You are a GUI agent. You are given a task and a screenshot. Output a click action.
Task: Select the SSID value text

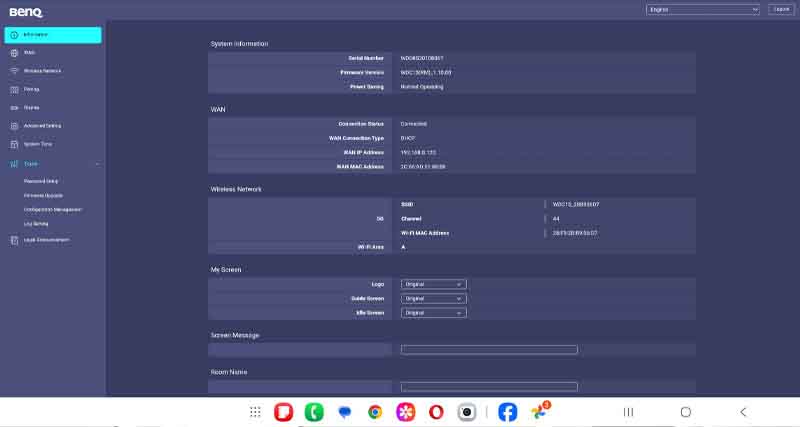pyautogui.click(x=576, y=205)
